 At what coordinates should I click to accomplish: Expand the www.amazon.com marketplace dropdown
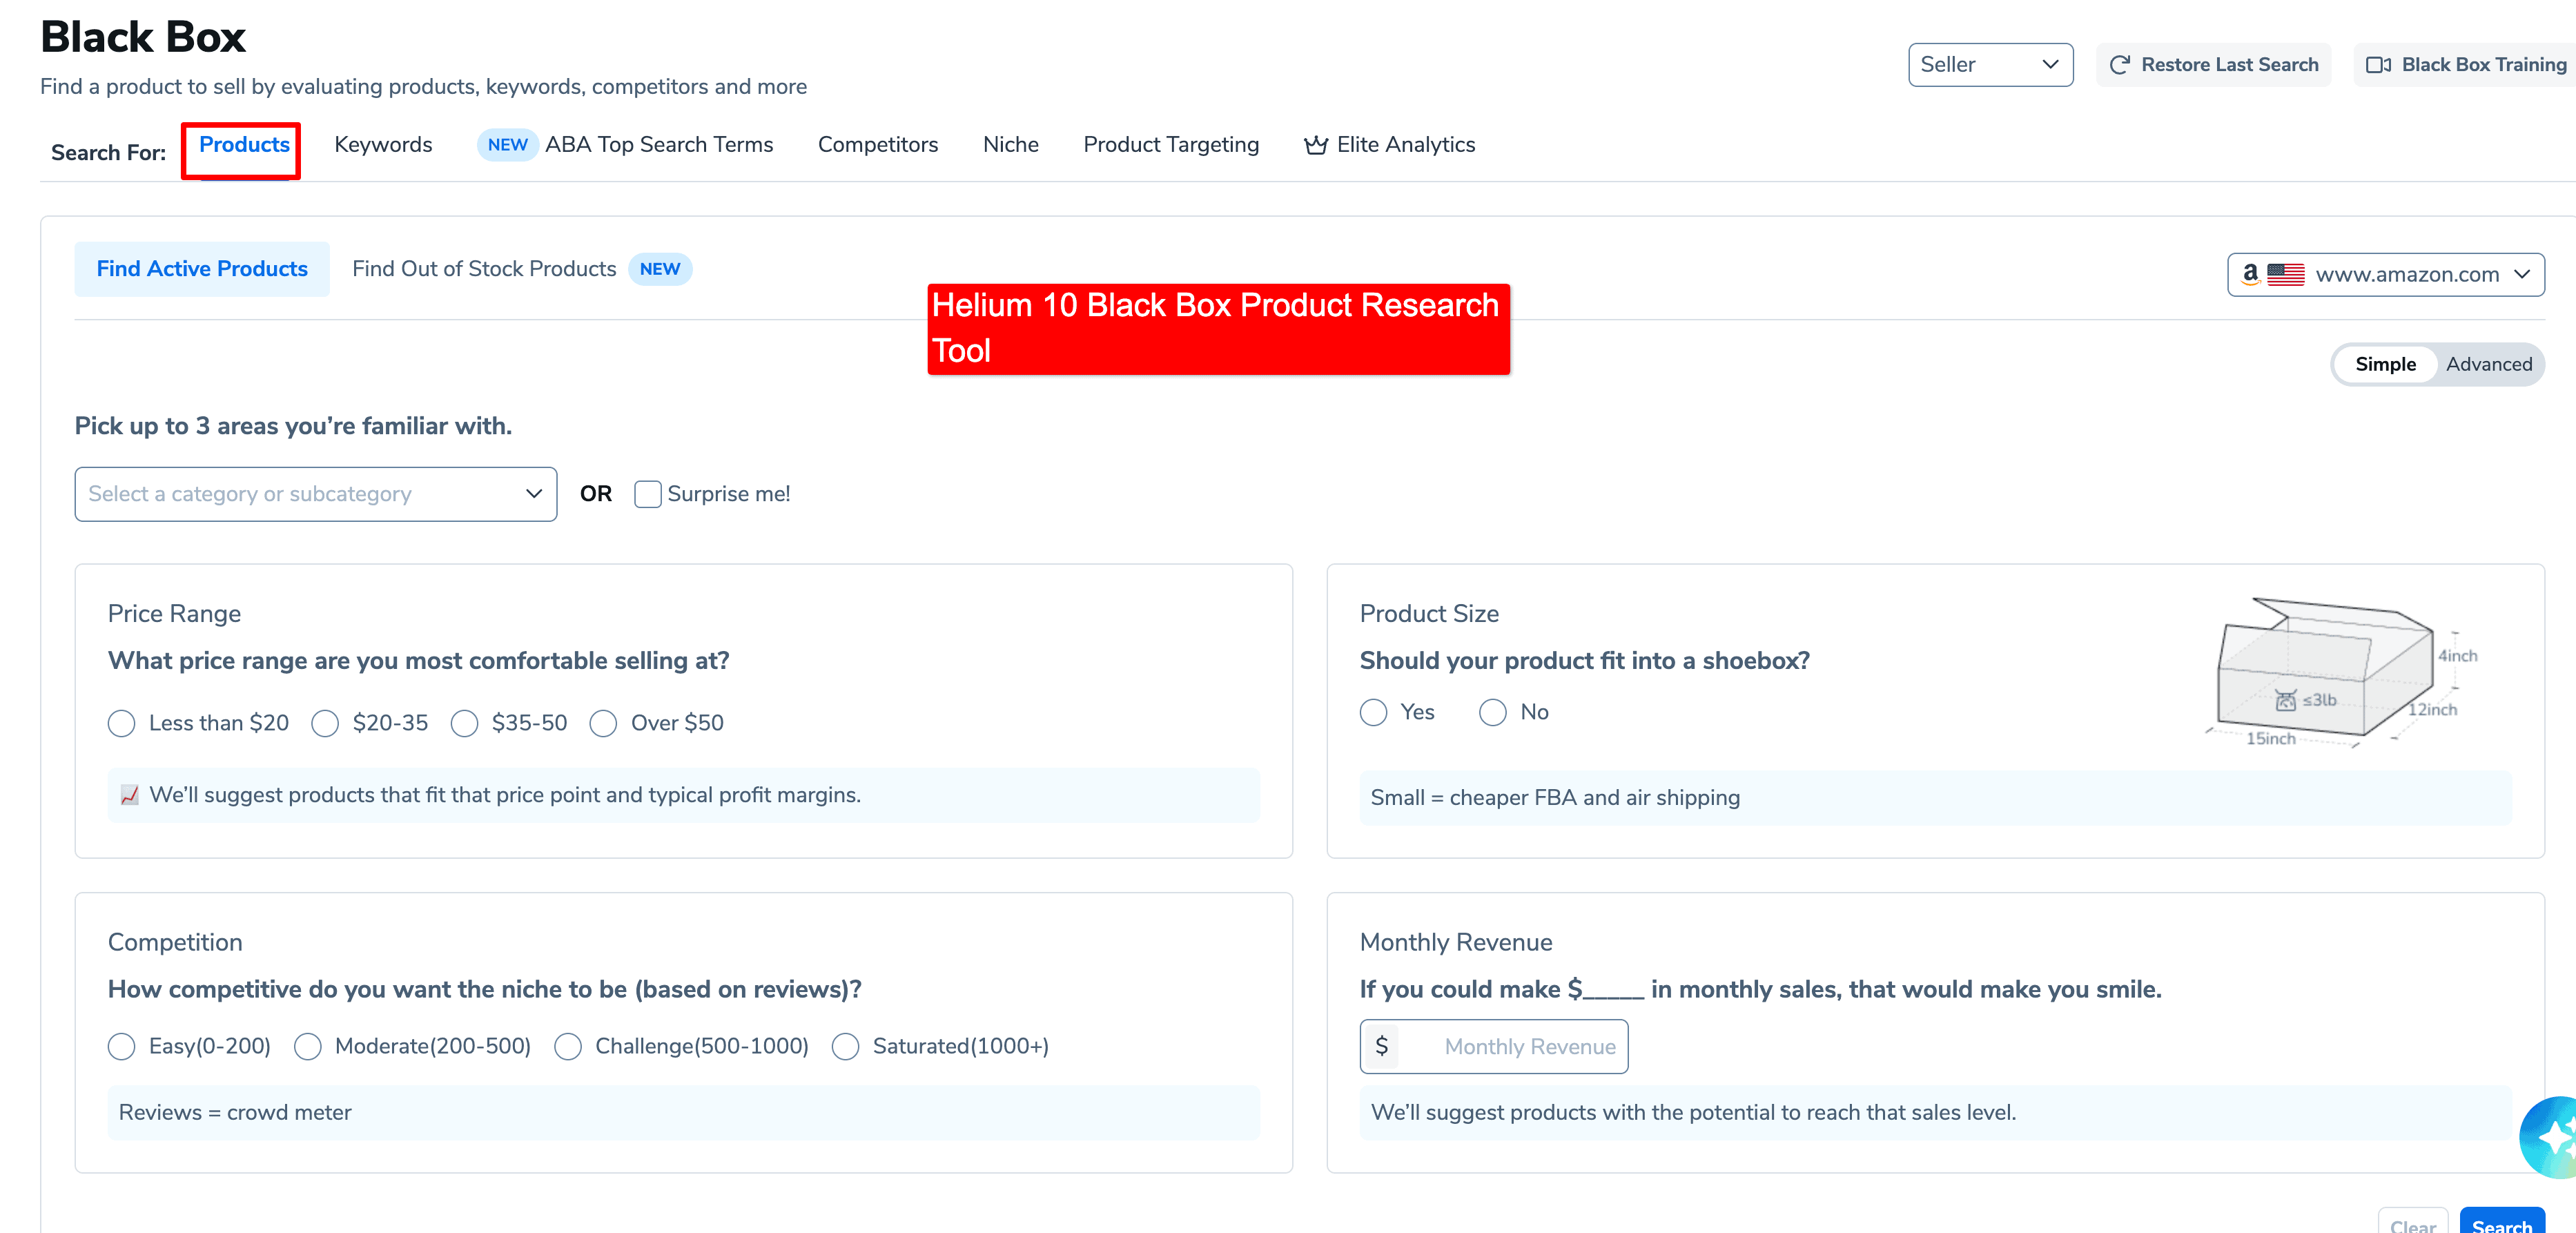pos(2385,274)
